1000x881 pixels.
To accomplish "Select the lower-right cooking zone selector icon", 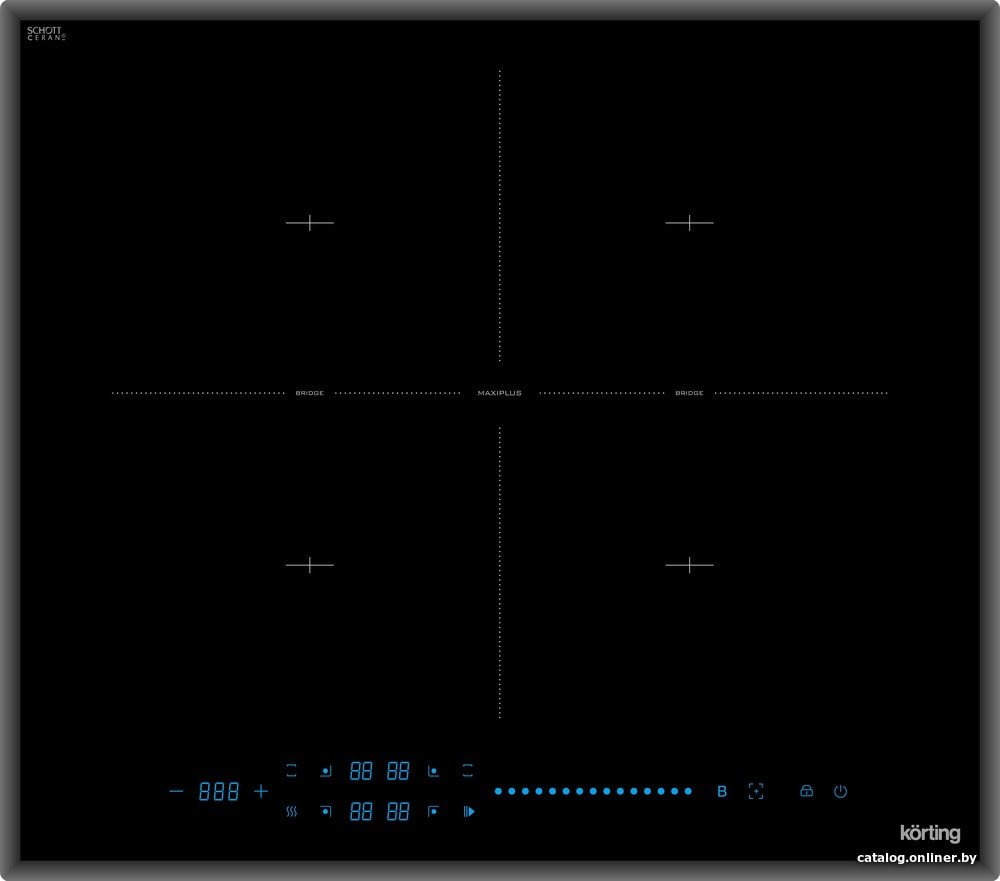I will pyautogui.click(x=434, y=811).
